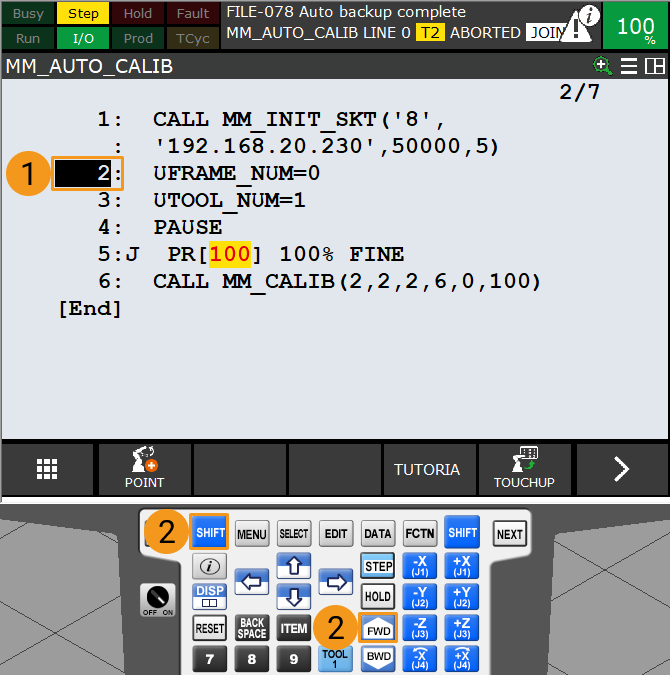Viewport: 670px width, 675px height.
Task: Click the info (i) key on keypad
Action: (x=209, y=566)
